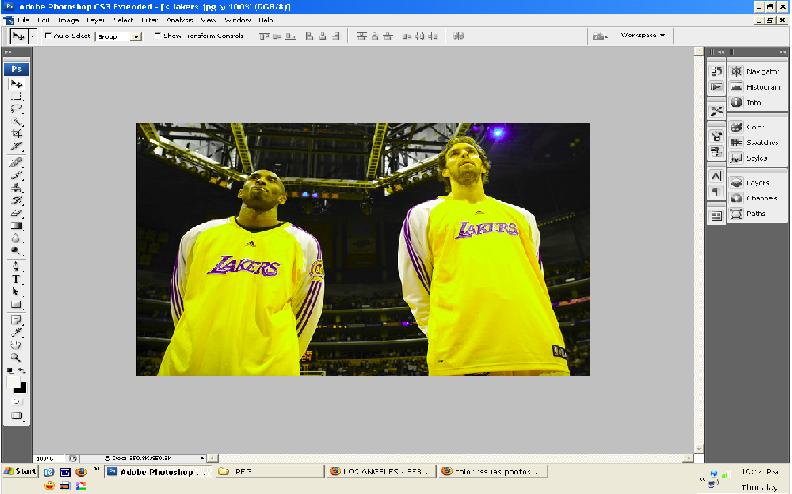This screenshot has width=792, height=494.
Task: Open the Layer Comps panel icon
Action: click(716, 216)
